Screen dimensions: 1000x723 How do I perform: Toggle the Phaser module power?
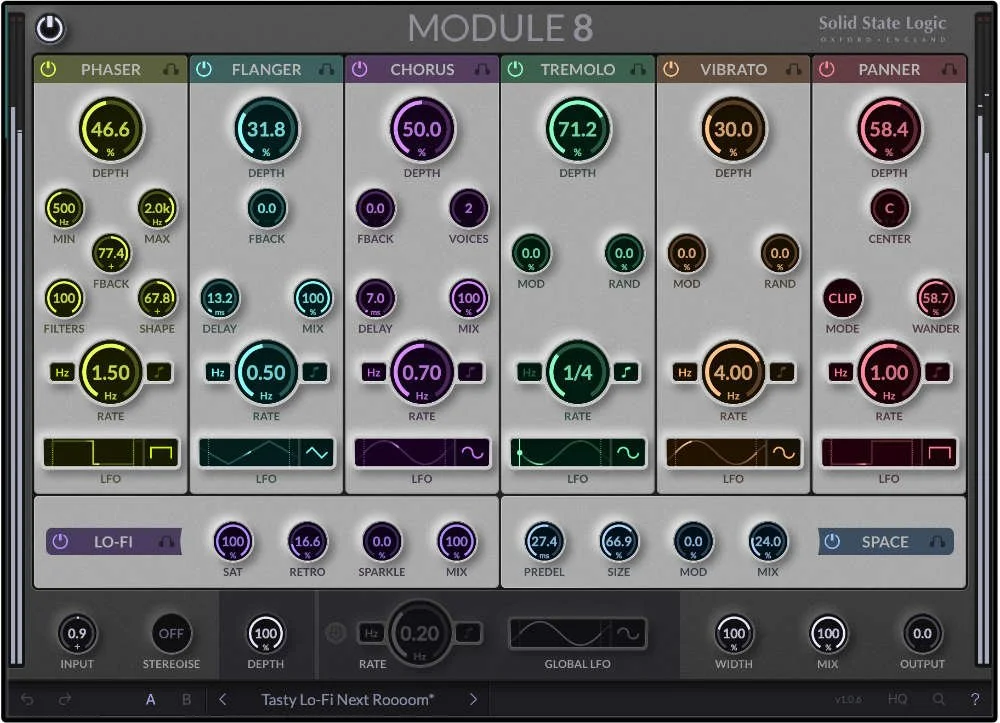click(48, 69)
